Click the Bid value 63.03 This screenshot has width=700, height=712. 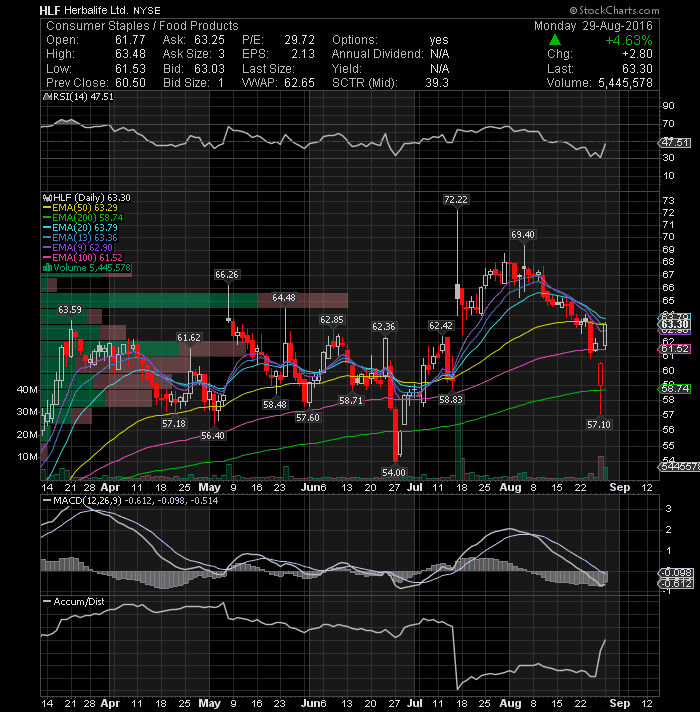click(209, 69)
